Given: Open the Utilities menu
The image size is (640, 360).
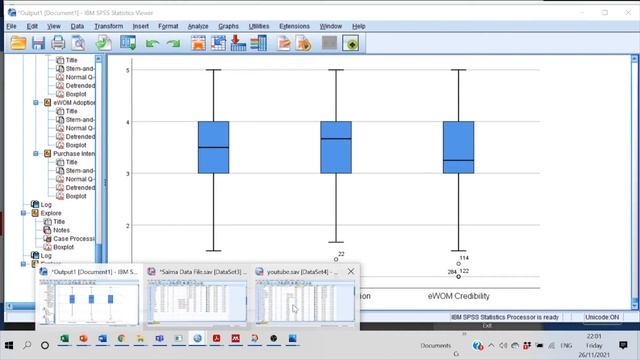Looking at the screenshot, I should coord(259,26).
